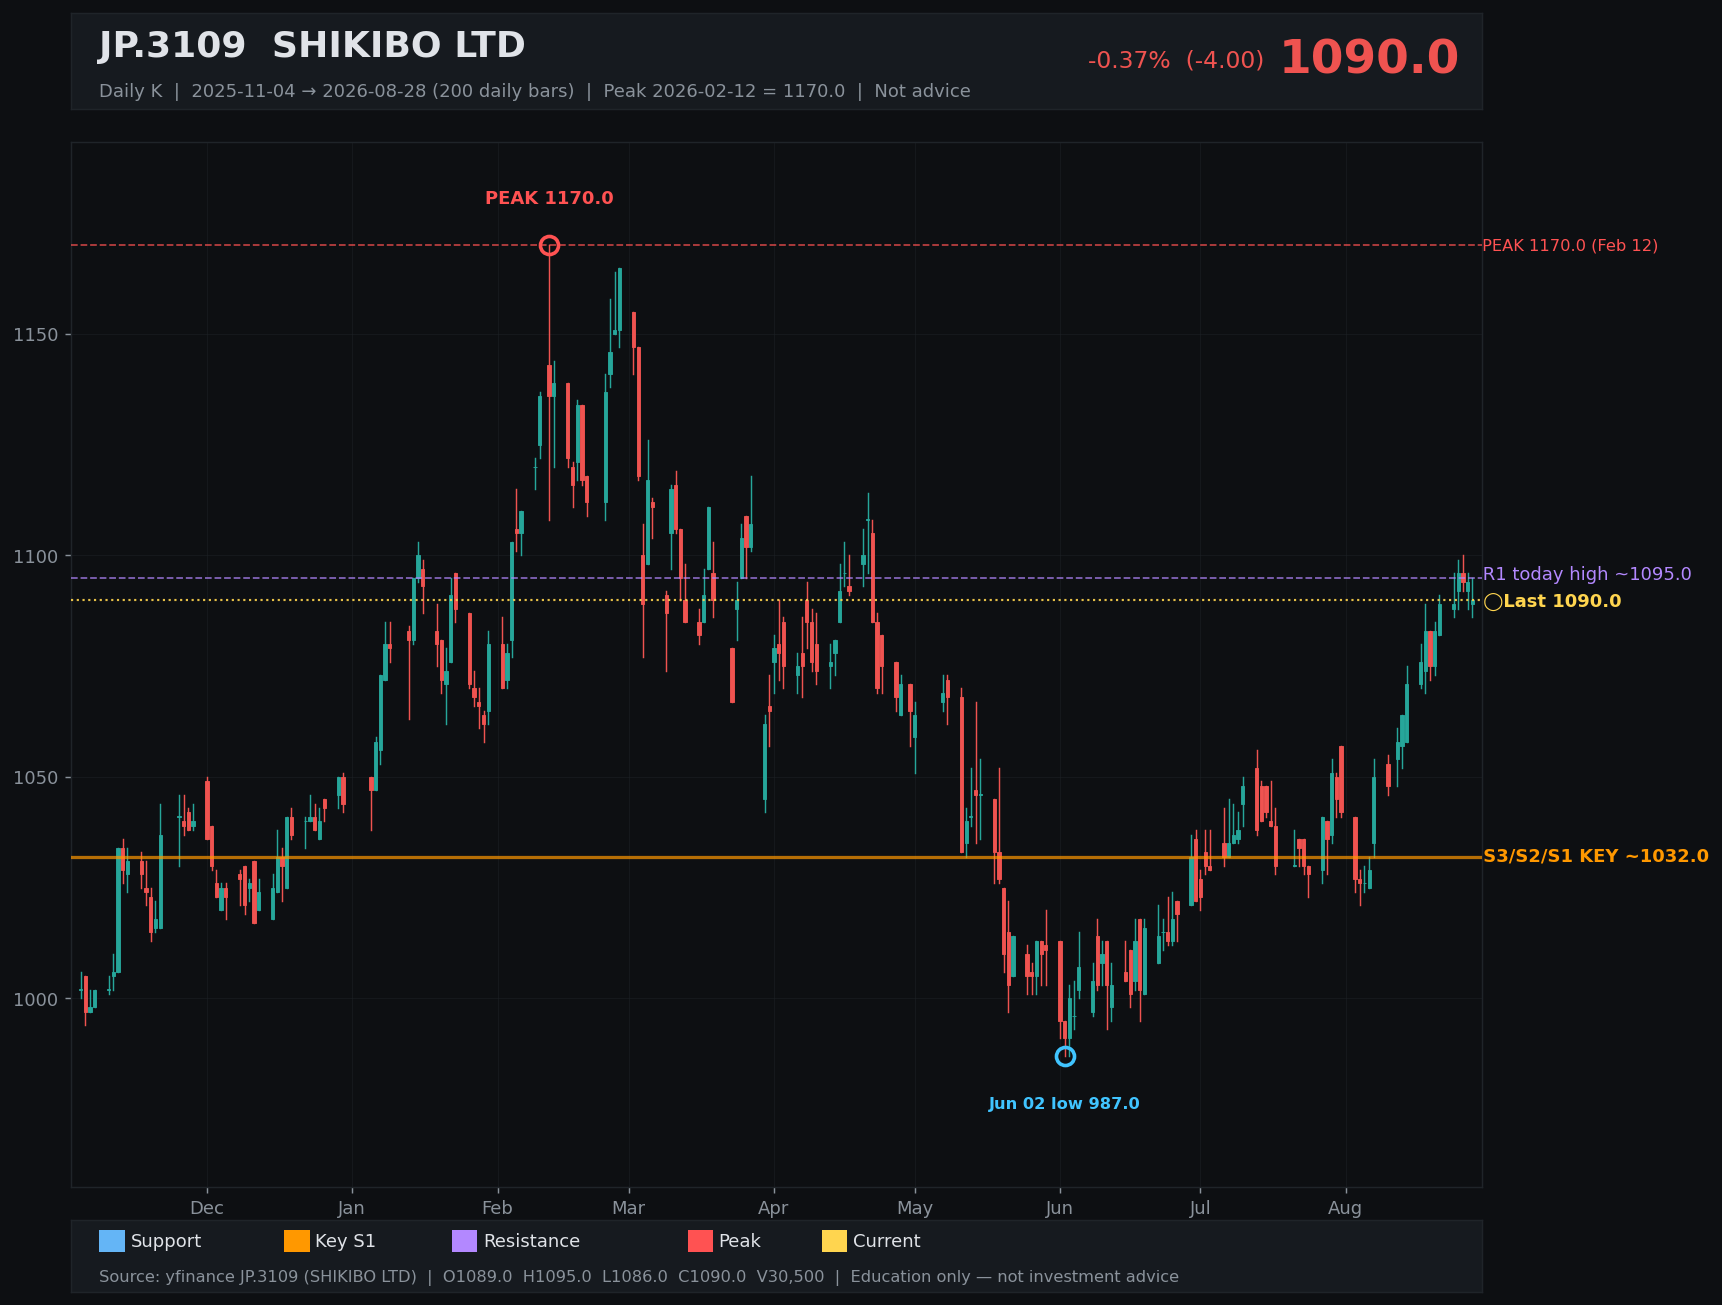The width and height of the screenshot is (1722, 1305).
Task: Click the blue Support legend swatch
Action: coord(112,1241)
